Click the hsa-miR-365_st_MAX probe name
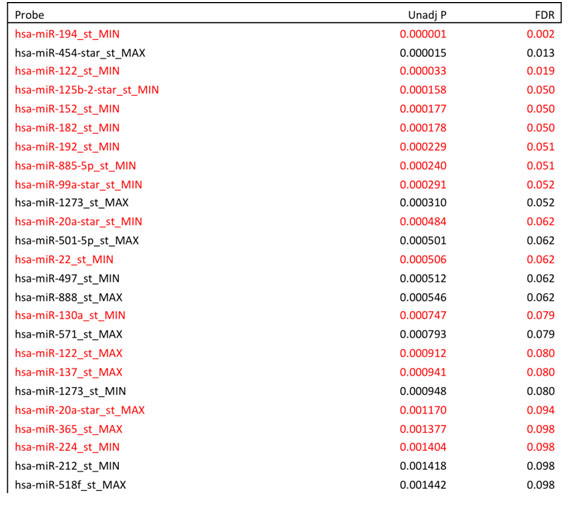The image size is (580, 523). pyautogui.click(x=68, y=429)
